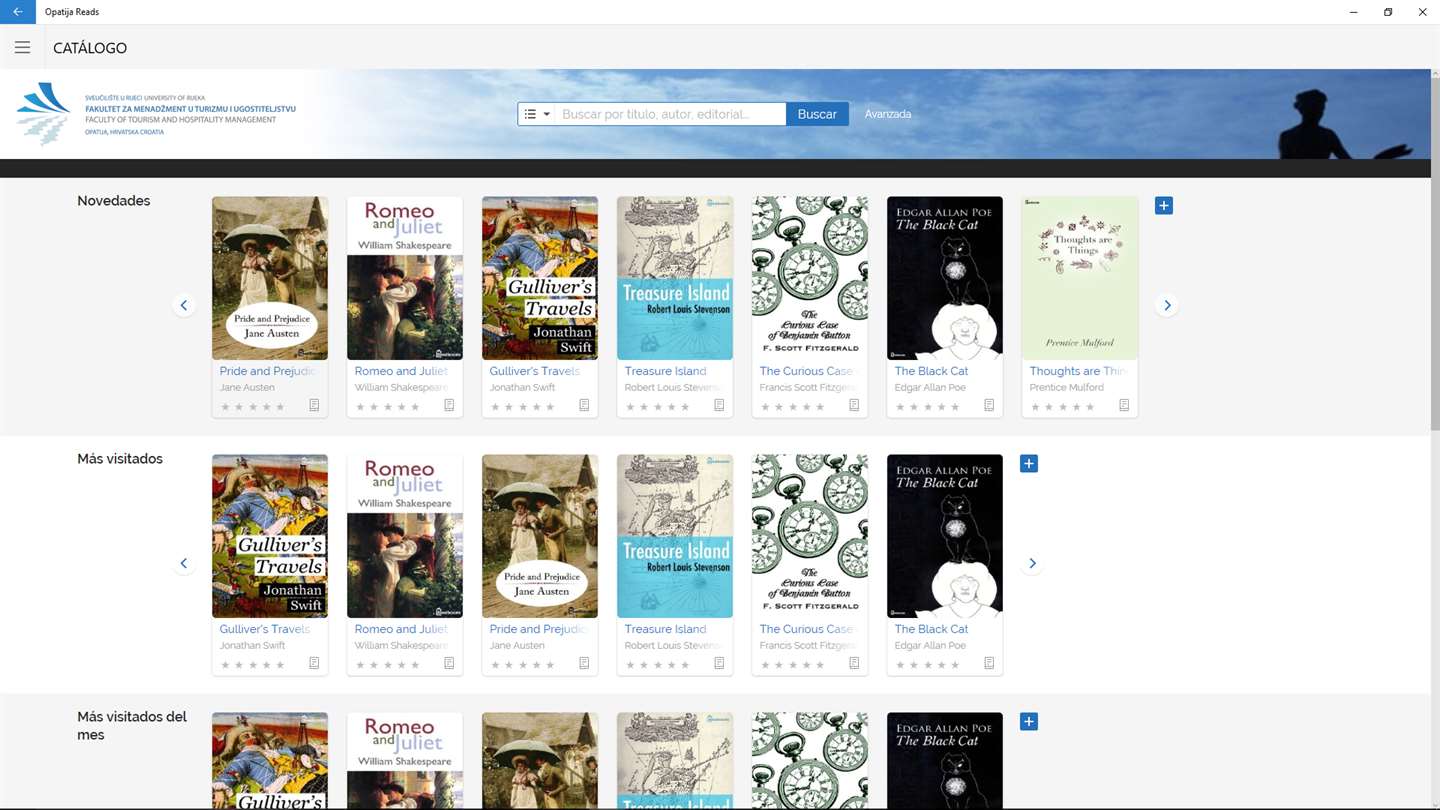Click Romeo and Juliet title link in Novedades
Image resolution: width=1440 pixels, height=810 pixels.
tap(401, 371)
